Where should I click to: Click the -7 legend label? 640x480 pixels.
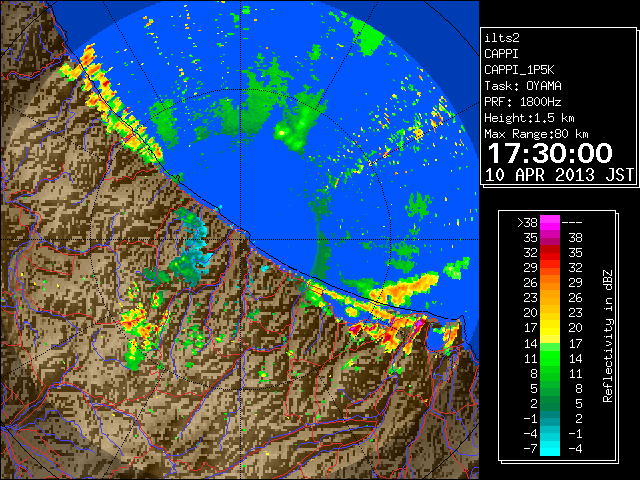530,449
